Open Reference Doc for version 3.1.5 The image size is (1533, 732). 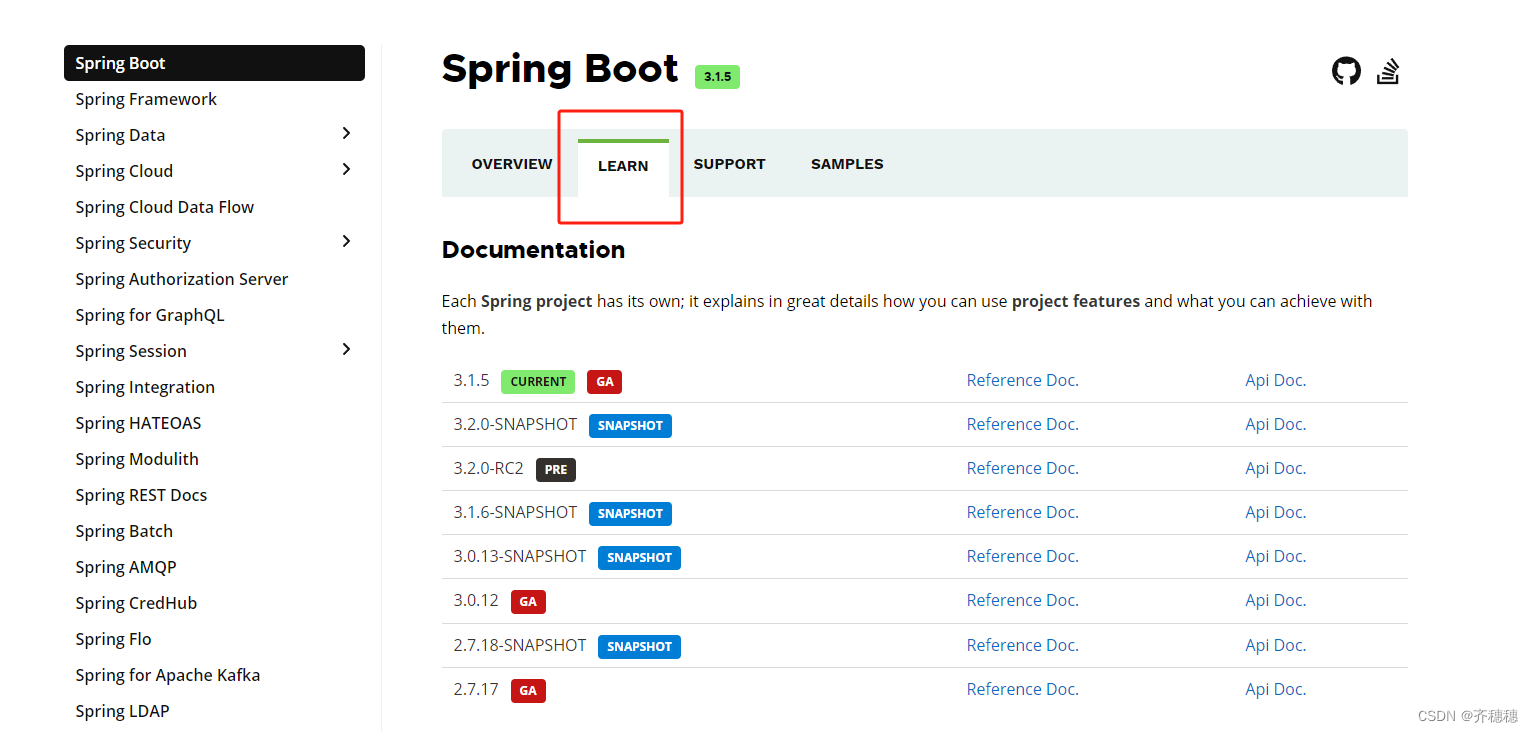coord(1022,380)
